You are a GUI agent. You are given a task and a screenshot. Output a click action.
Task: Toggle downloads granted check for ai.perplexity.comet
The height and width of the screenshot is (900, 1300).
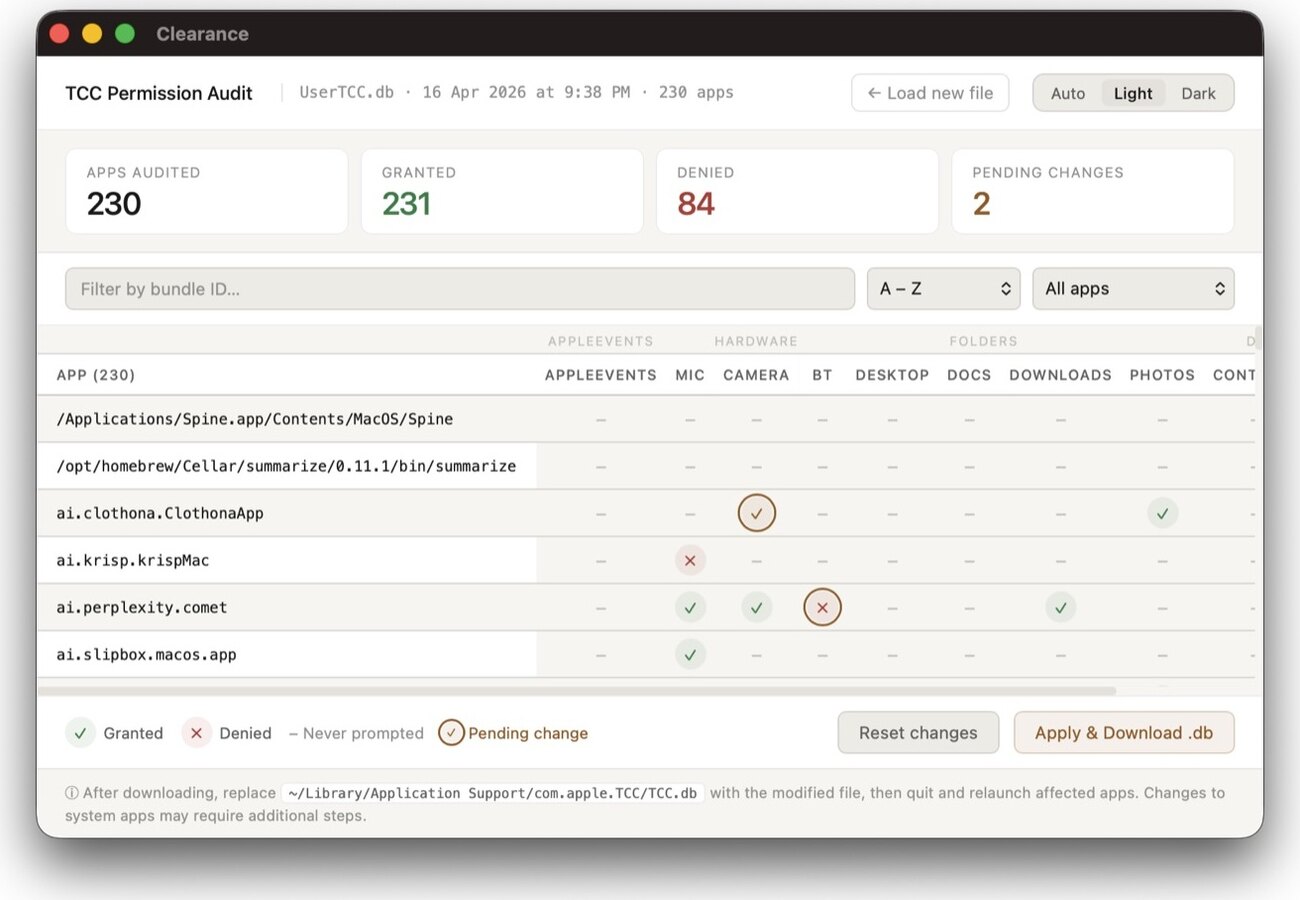pos(1061,607)
